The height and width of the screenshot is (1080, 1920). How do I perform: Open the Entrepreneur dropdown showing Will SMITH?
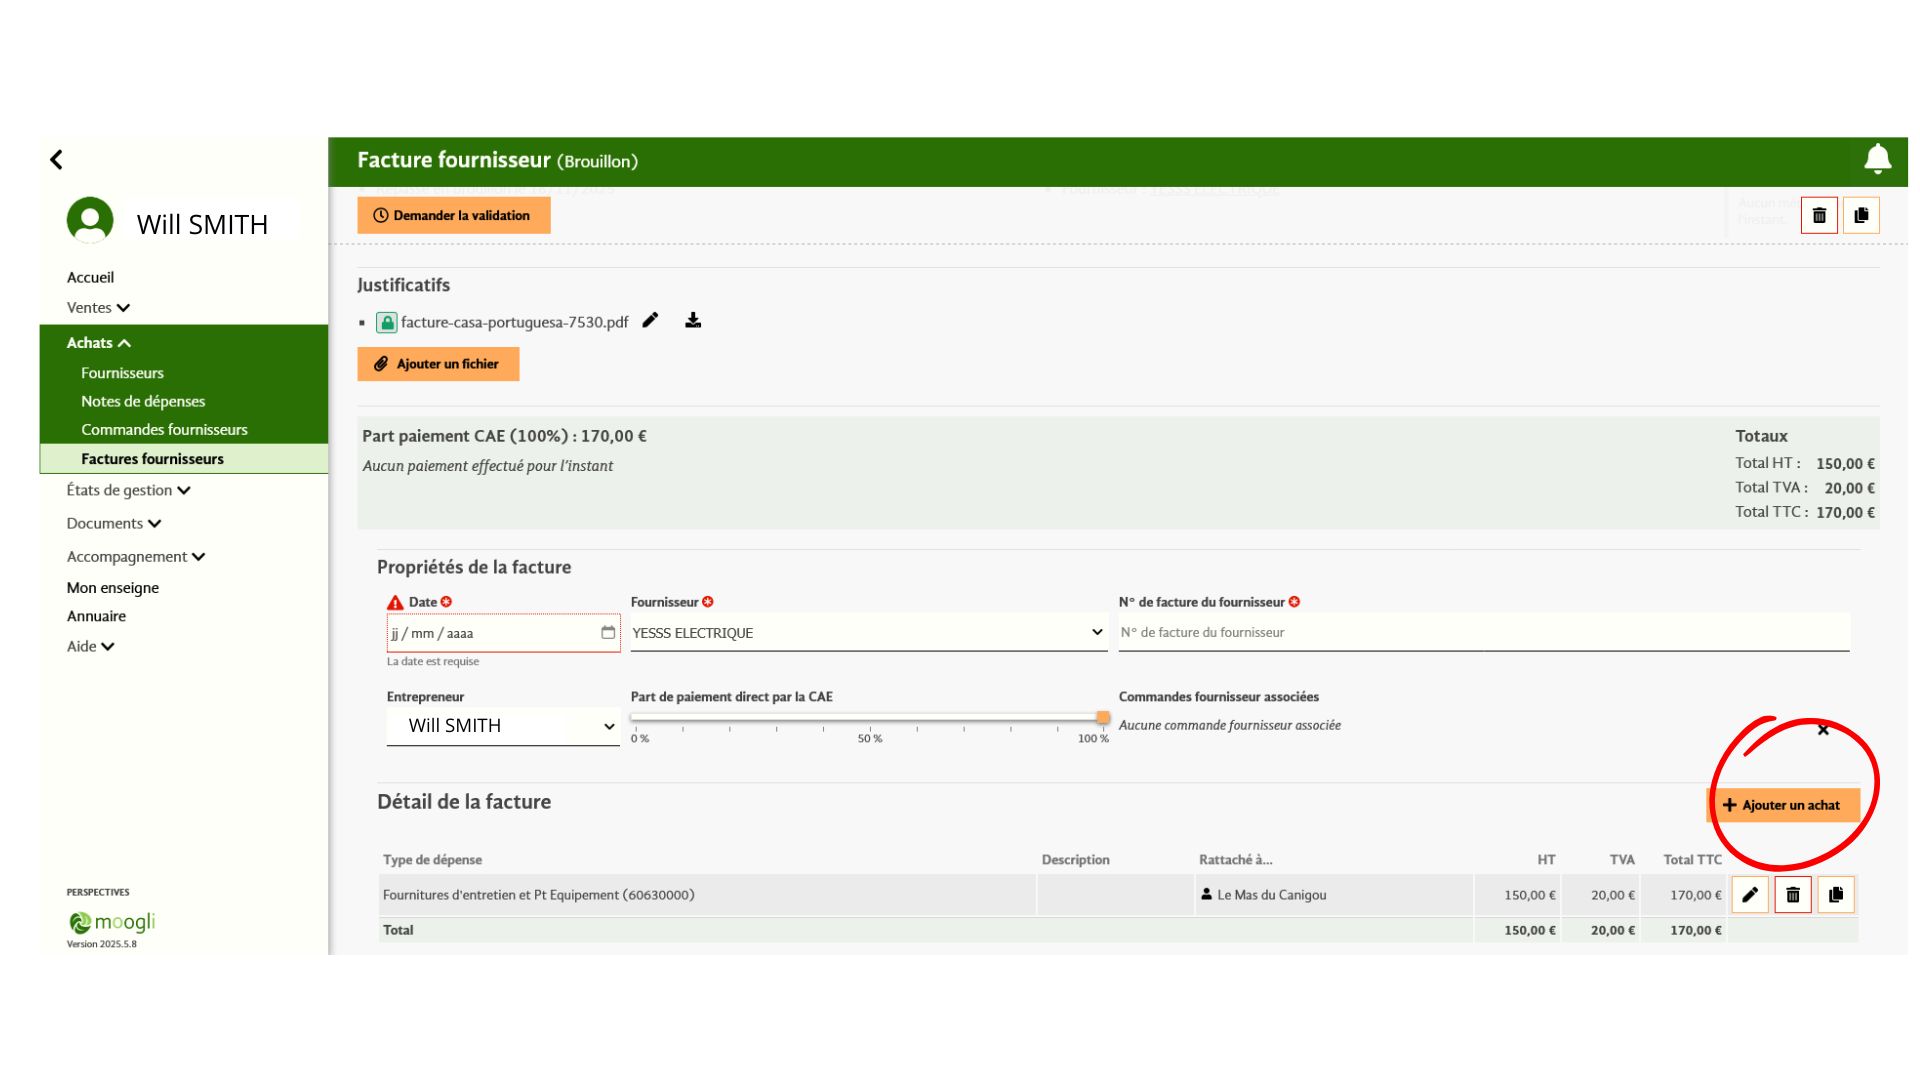503,726
